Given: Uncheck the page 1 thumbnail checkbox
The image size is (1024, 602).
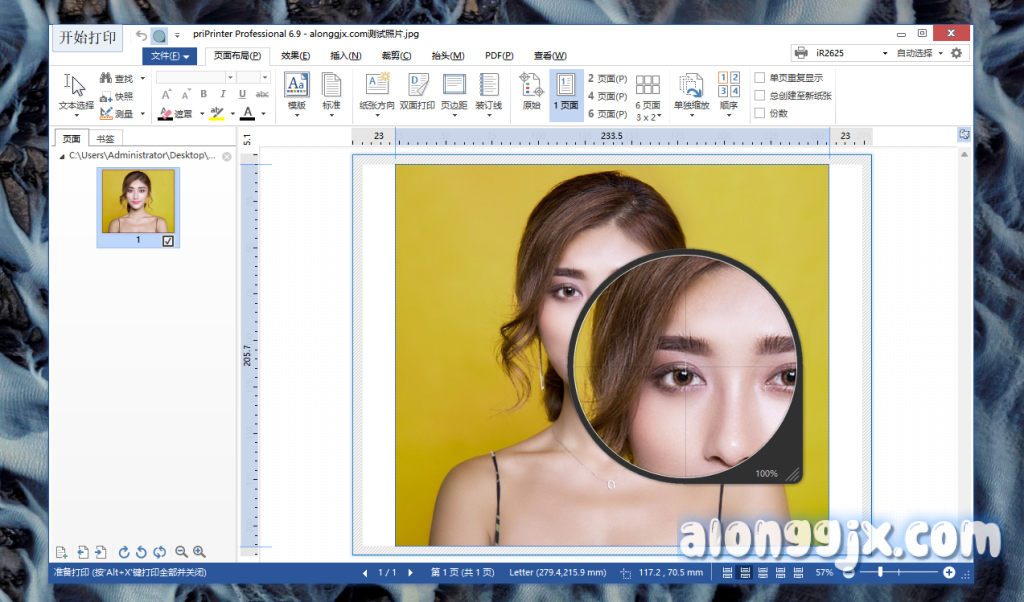Looking at the screenshot, I should (167, 241).
